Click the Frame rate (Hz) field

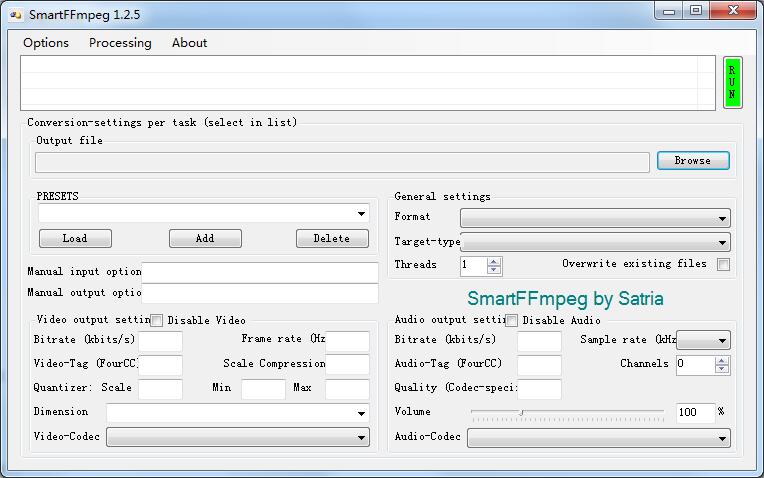click(347, 341)
